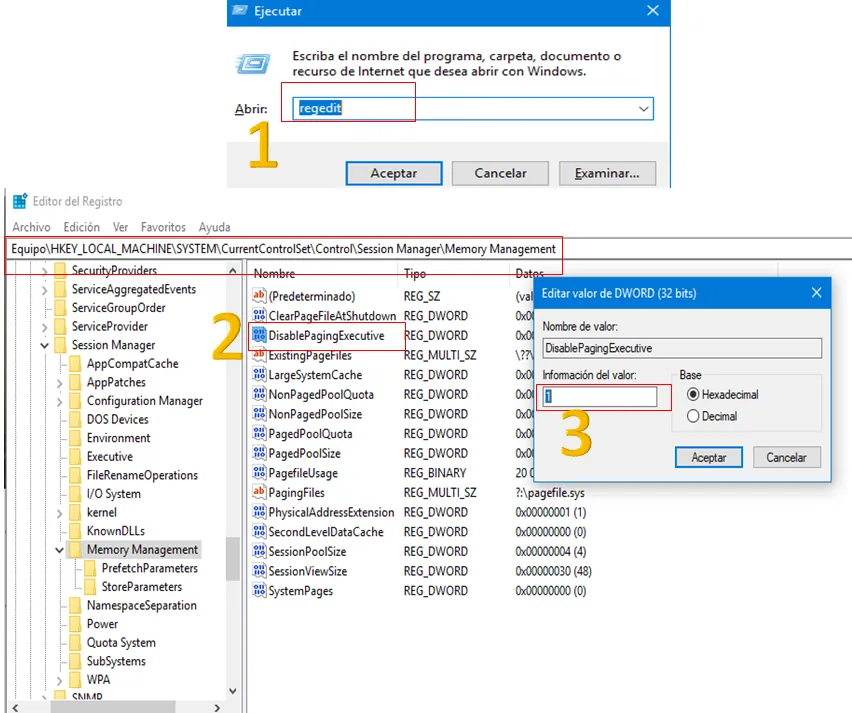Select NonPagedPoolSize DWORD icon
This screenshot has width=852, height=713.
click(259, 414)
